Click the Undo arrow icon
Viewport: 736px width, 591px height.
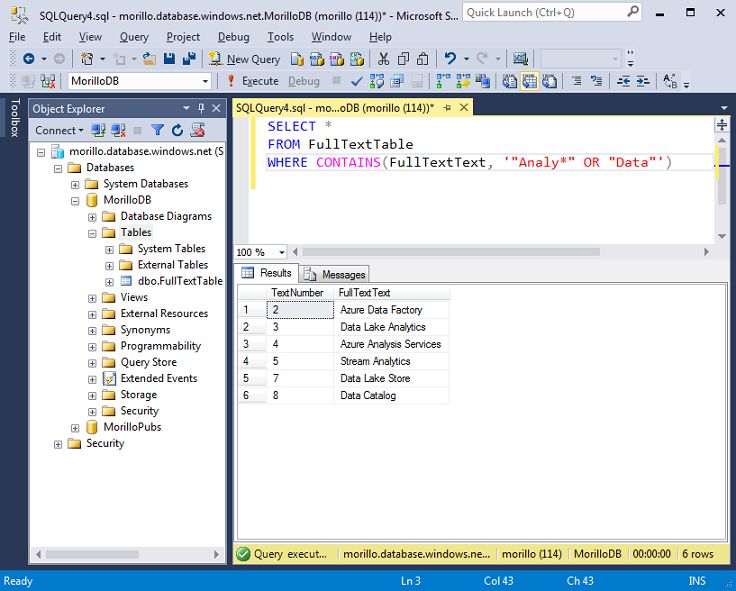point(450,59)
